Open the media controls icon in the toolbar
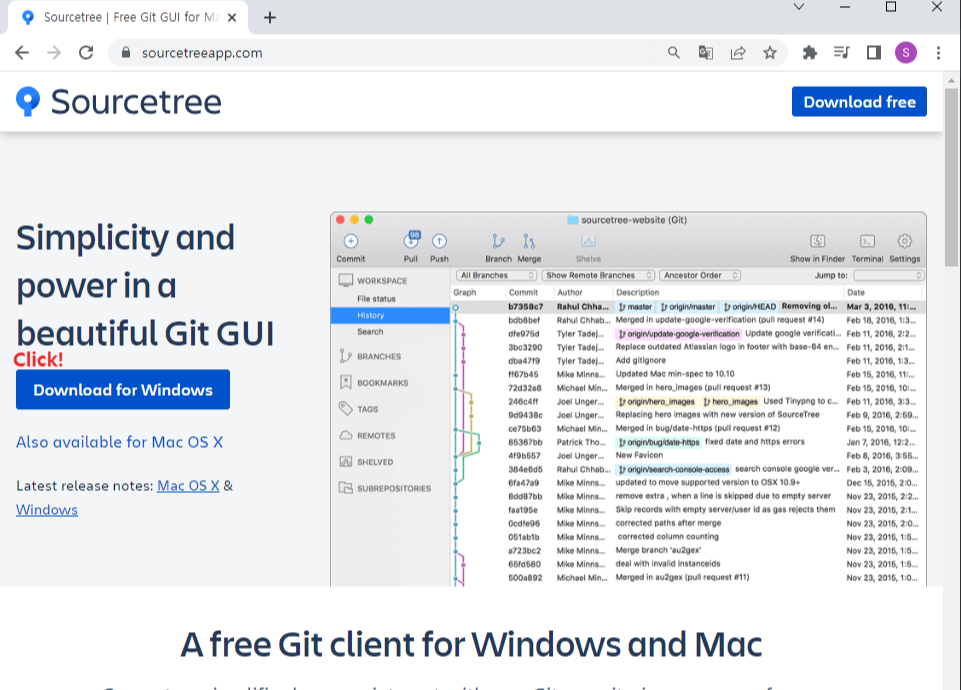This screenshot has height=690, width=961. [841, 53]
